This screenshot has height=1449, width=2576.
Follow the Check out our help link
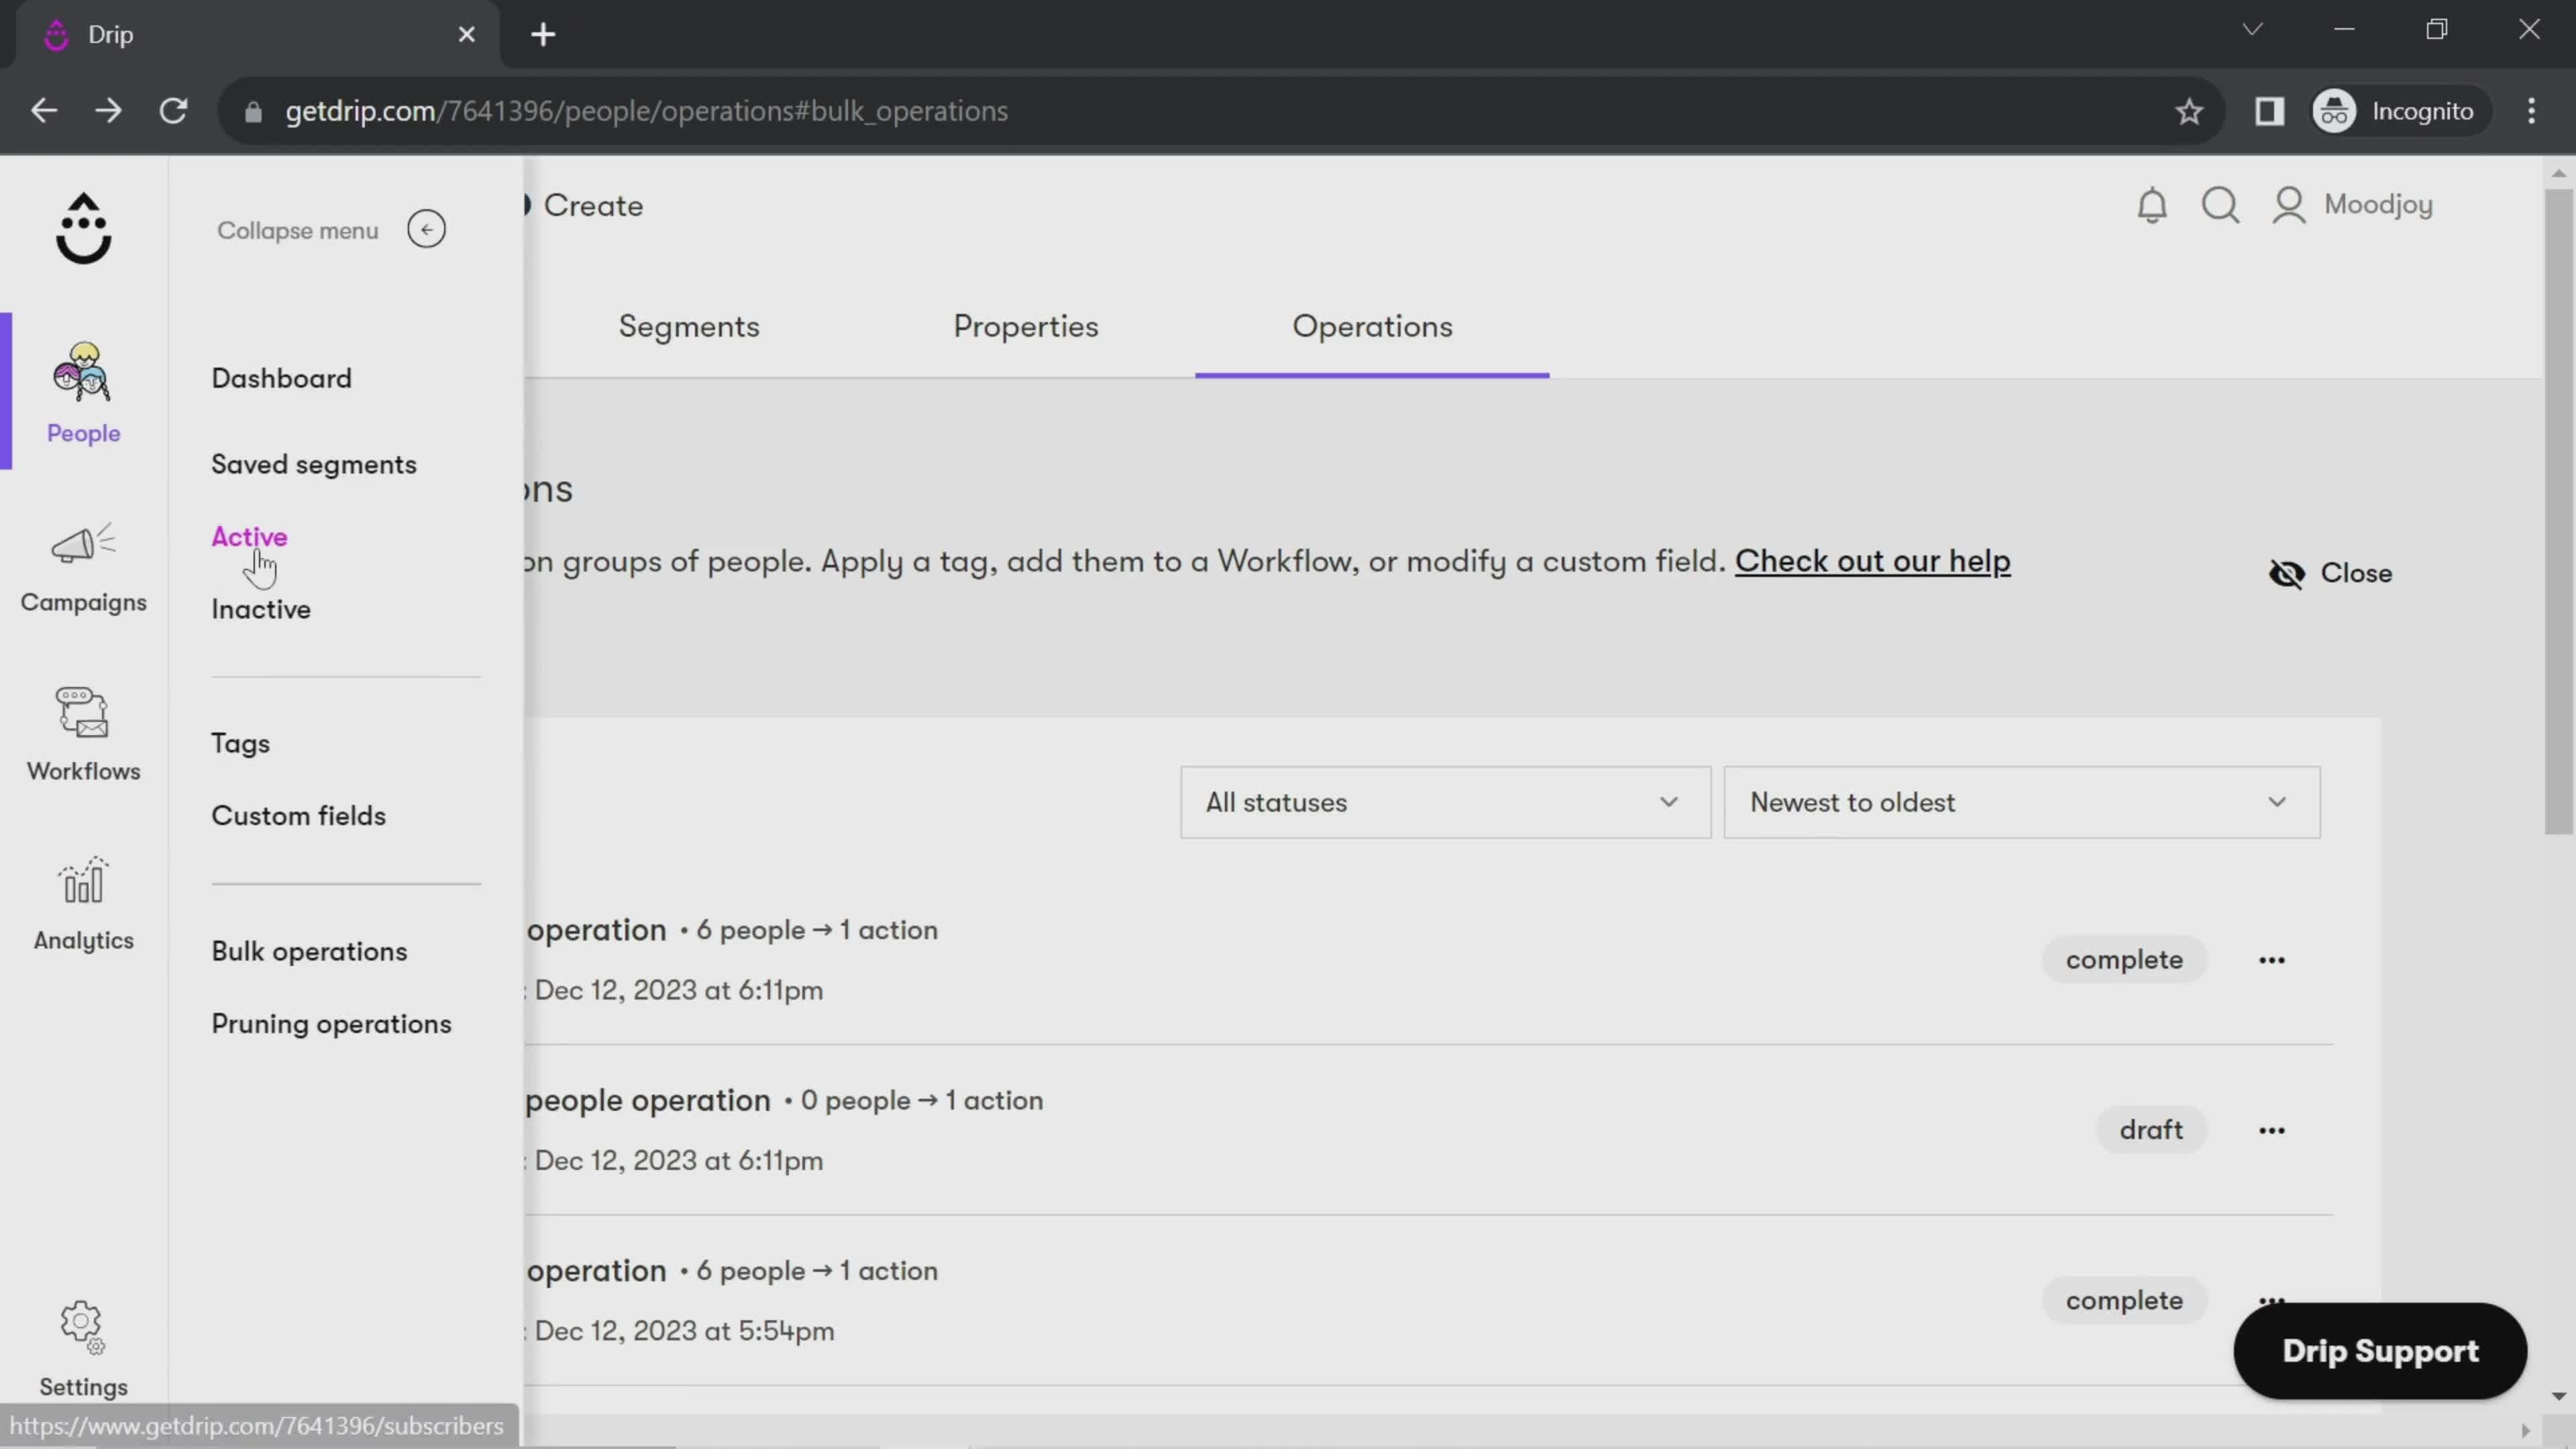pyautogui.click(x=1872, y=562)
